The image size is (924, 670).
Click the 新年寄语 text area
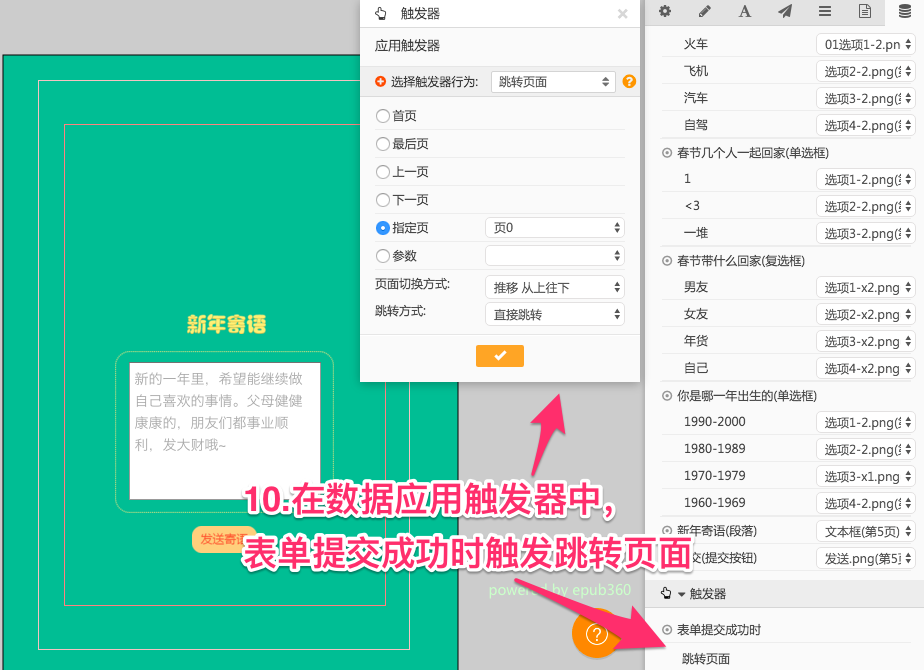coord(225,430)
